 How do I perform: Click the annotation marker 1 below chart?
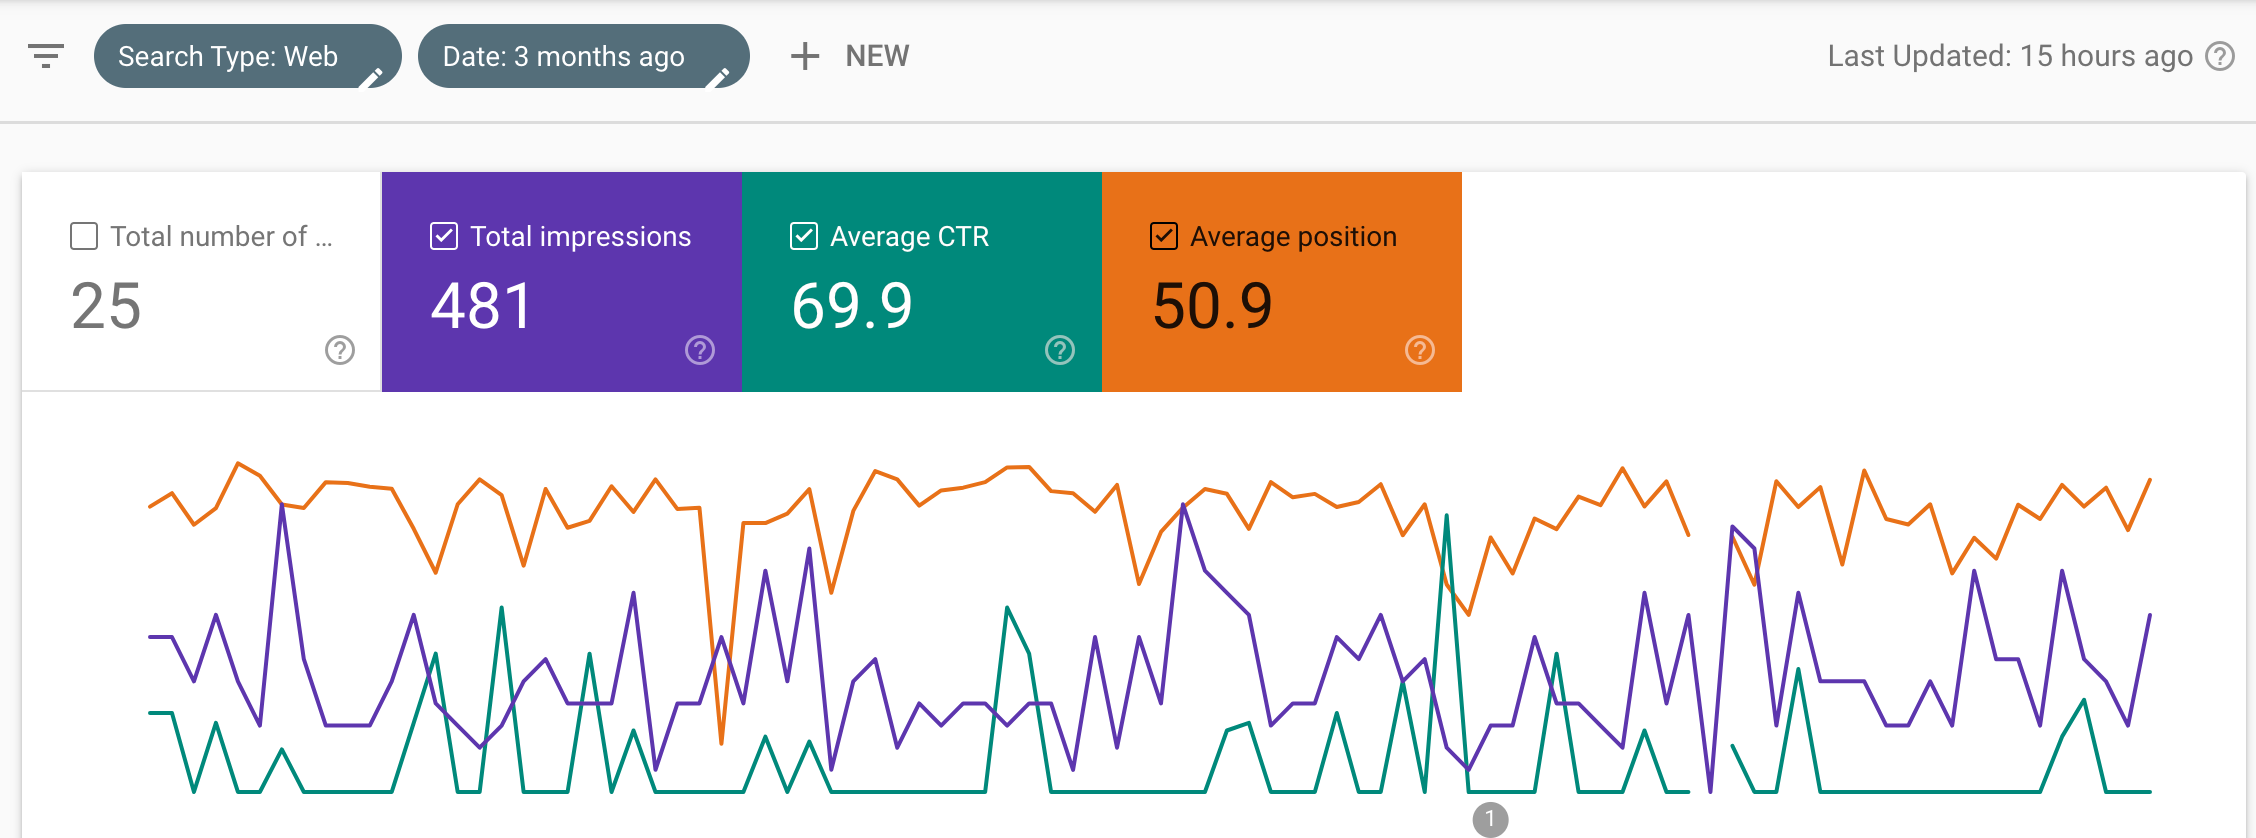pos(1490,819)
